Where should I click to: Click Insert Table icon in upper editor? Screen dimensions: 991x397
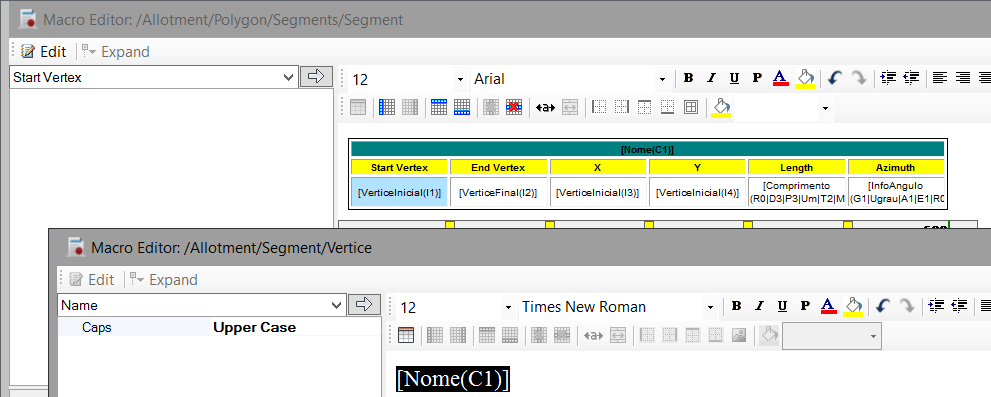[x=358, y=107]
